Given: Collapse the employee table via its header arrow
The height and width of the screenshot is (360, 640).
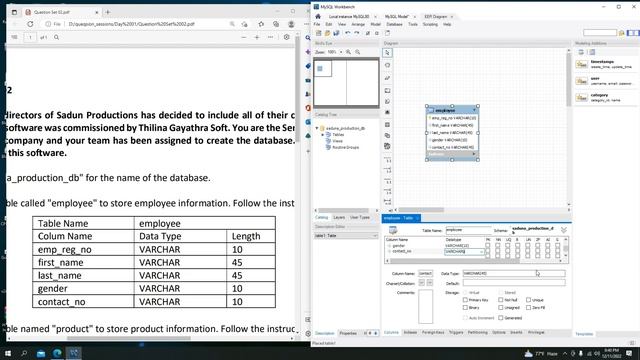Looking at the screenshot, I should tap(474, 110).
